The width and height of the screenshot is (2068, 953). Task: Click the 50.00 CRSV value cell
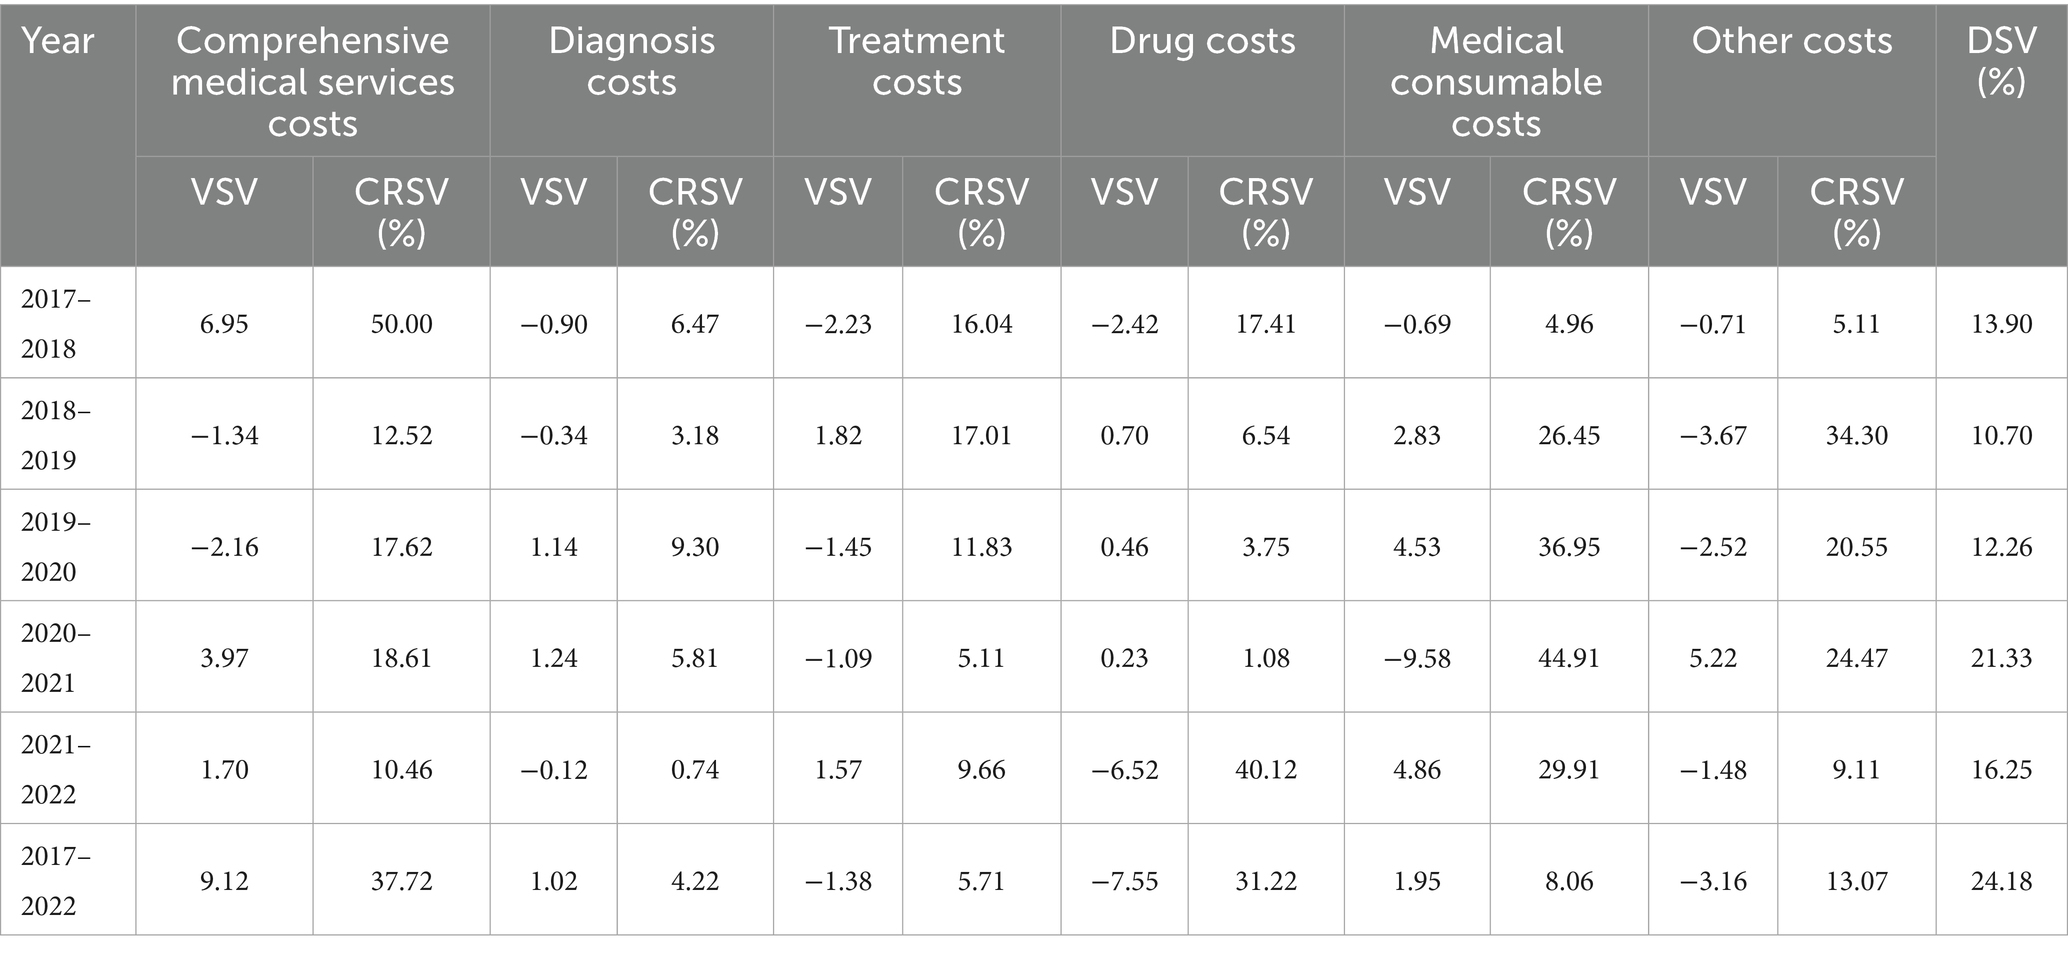tap(401, 324)
